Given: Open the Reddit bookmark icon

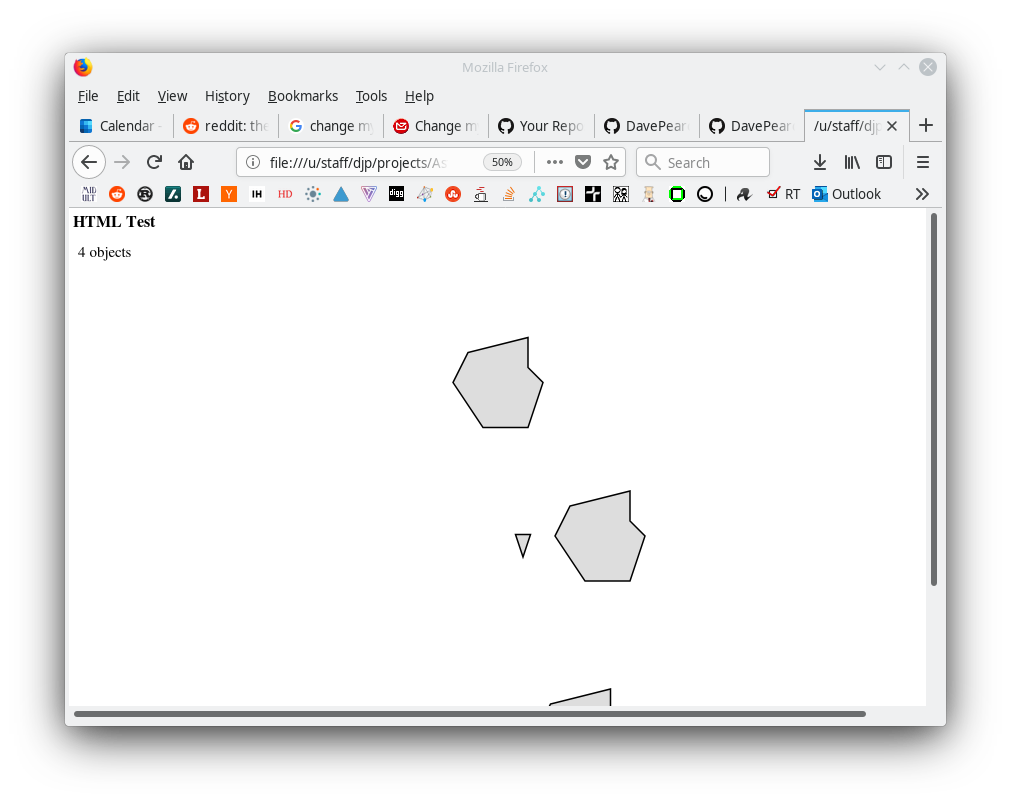Looking at the screenshot, I should (117, 194).
